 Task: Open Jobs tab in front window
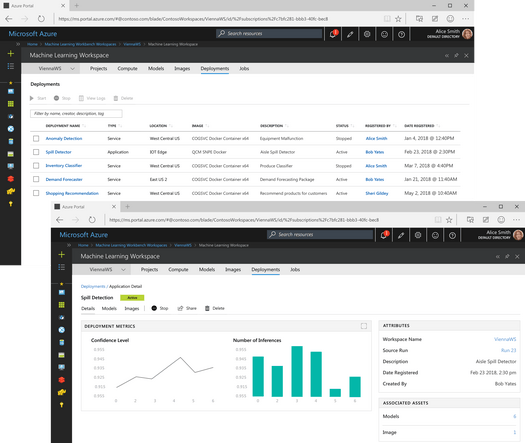[x=295, y=270]
